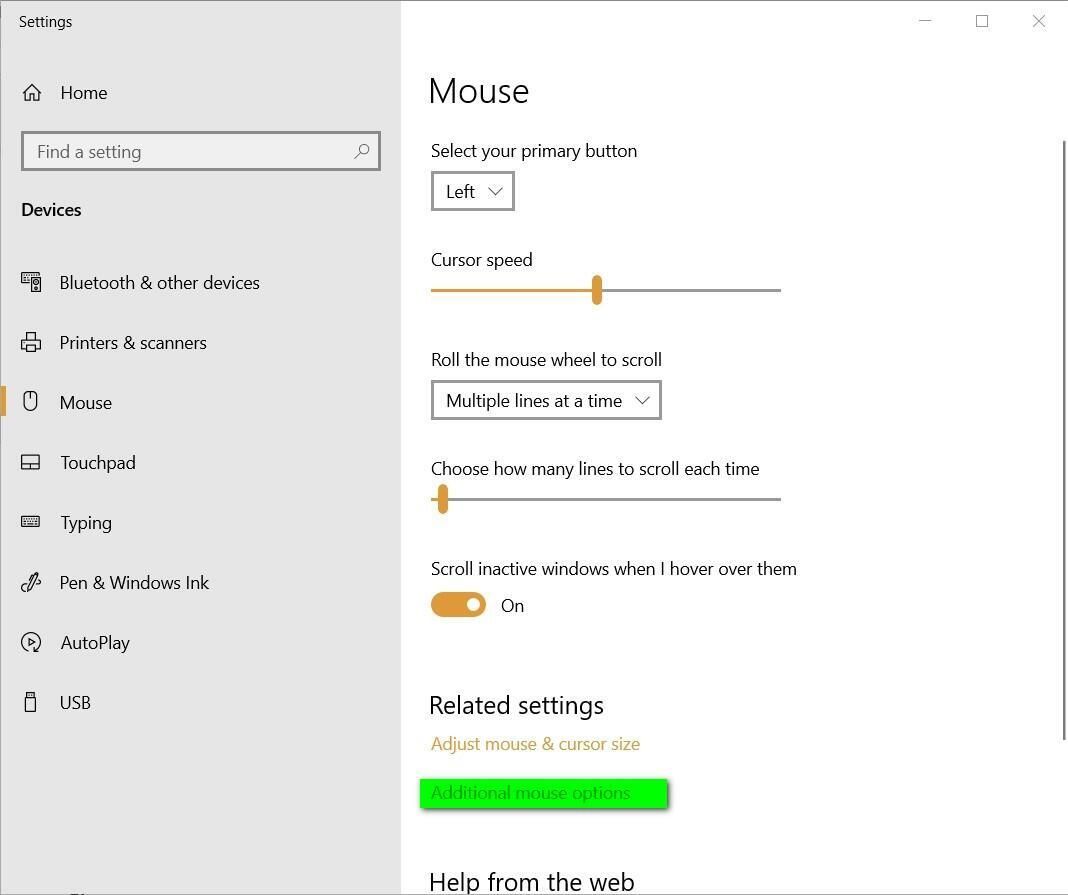1068x895 pixels.
Task: Click the Pen & Windows Ink icon
Action: (x=31, y=582)
